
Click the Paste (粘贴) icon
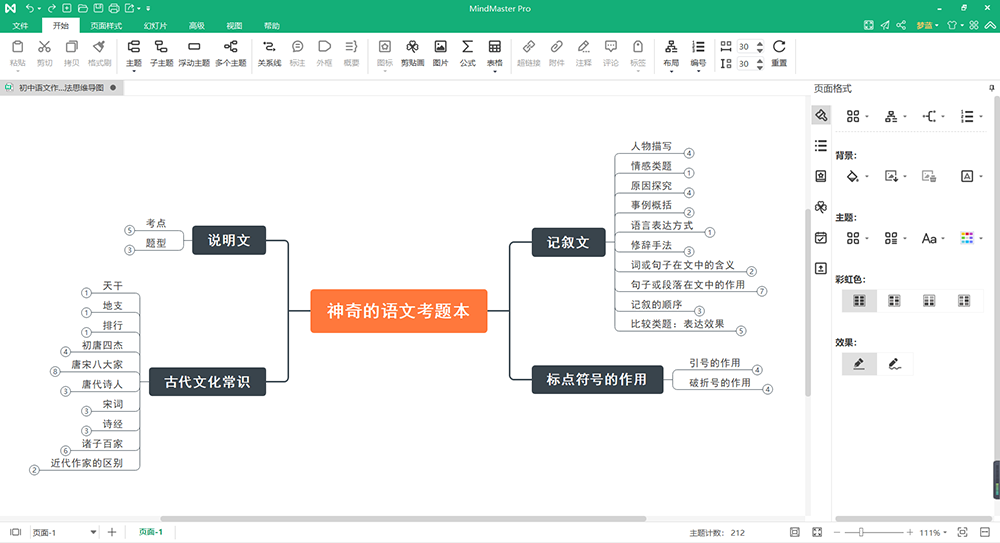click(x=18, y=47)
